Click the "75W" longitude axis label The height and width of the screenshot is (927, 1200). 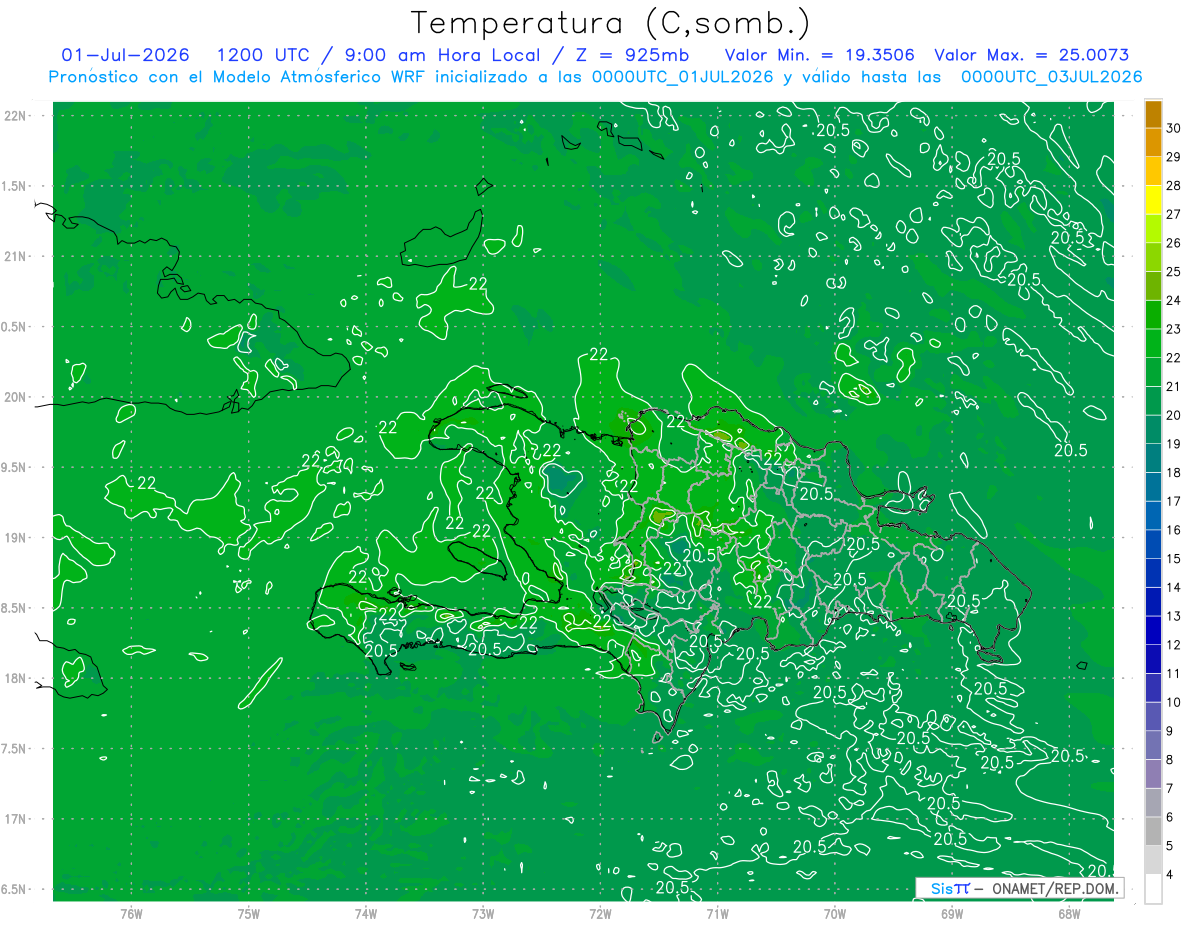[x=249, y=913]
